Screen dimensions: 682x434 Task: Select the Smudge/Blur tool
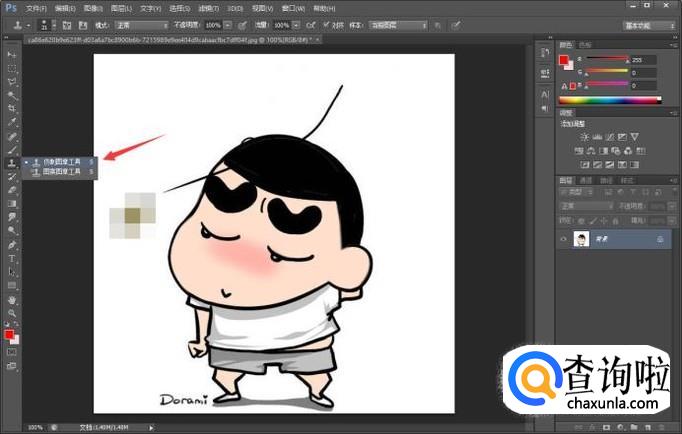12,217
